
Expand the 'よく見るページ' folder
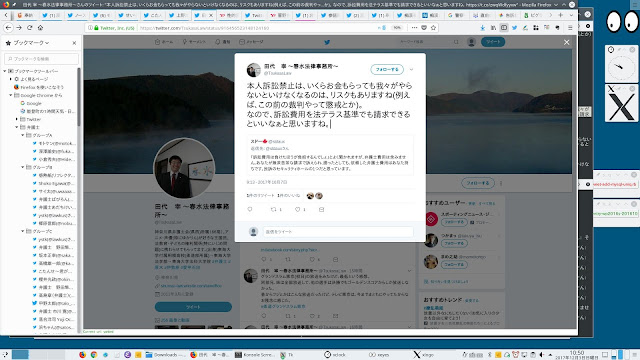pos(11,79)
